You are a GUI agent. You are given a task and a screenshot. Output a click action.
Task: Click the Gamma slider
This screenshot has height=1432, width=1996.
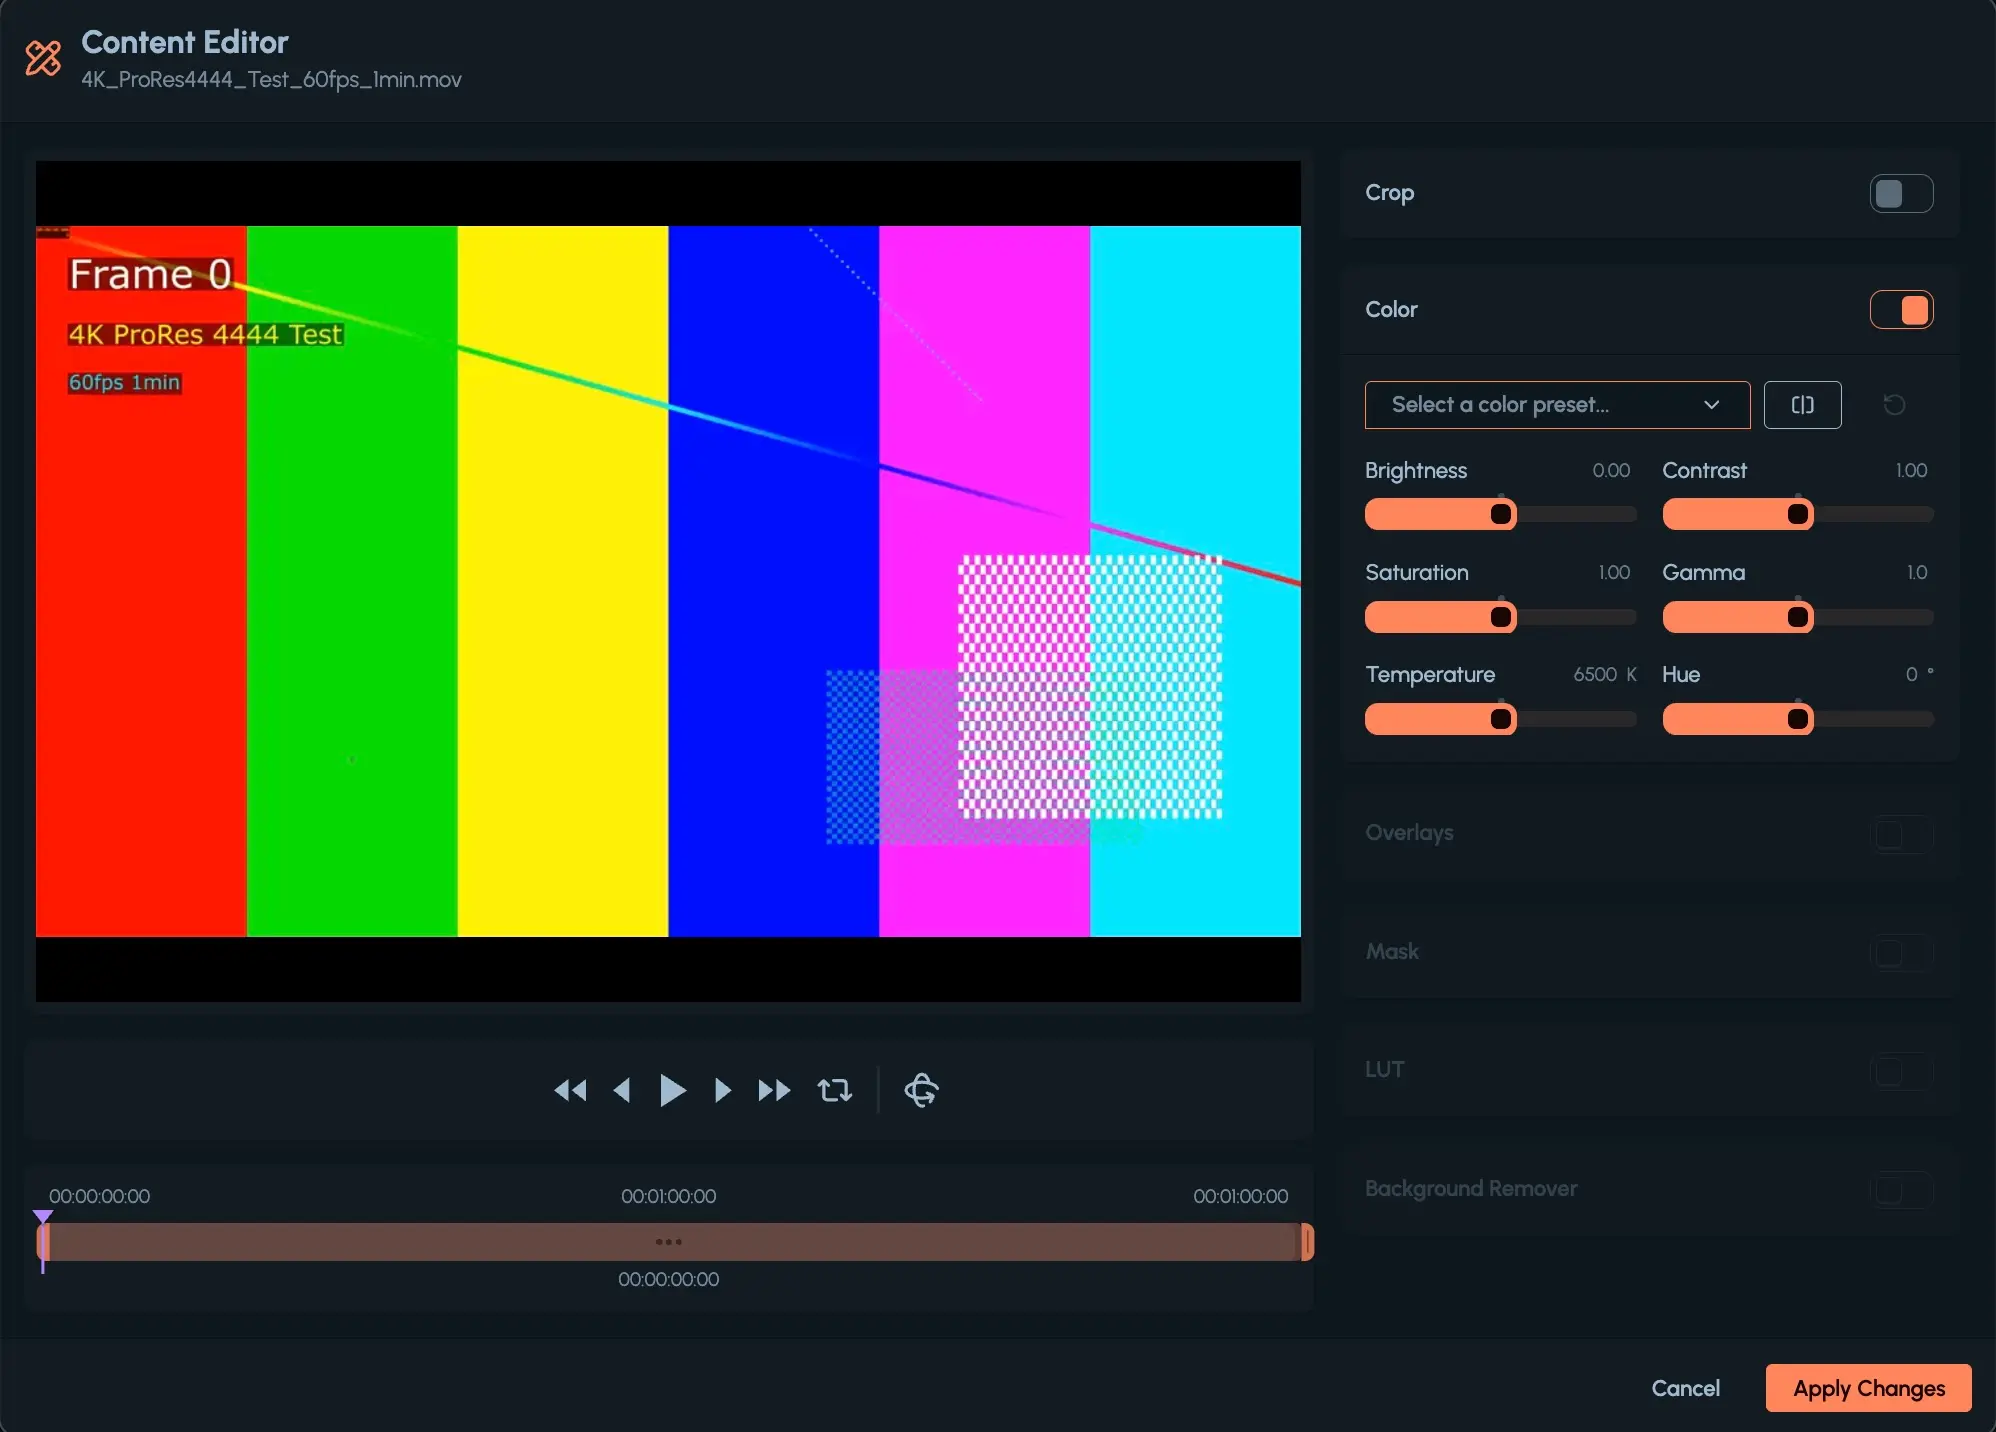(x=1797, y=617)
